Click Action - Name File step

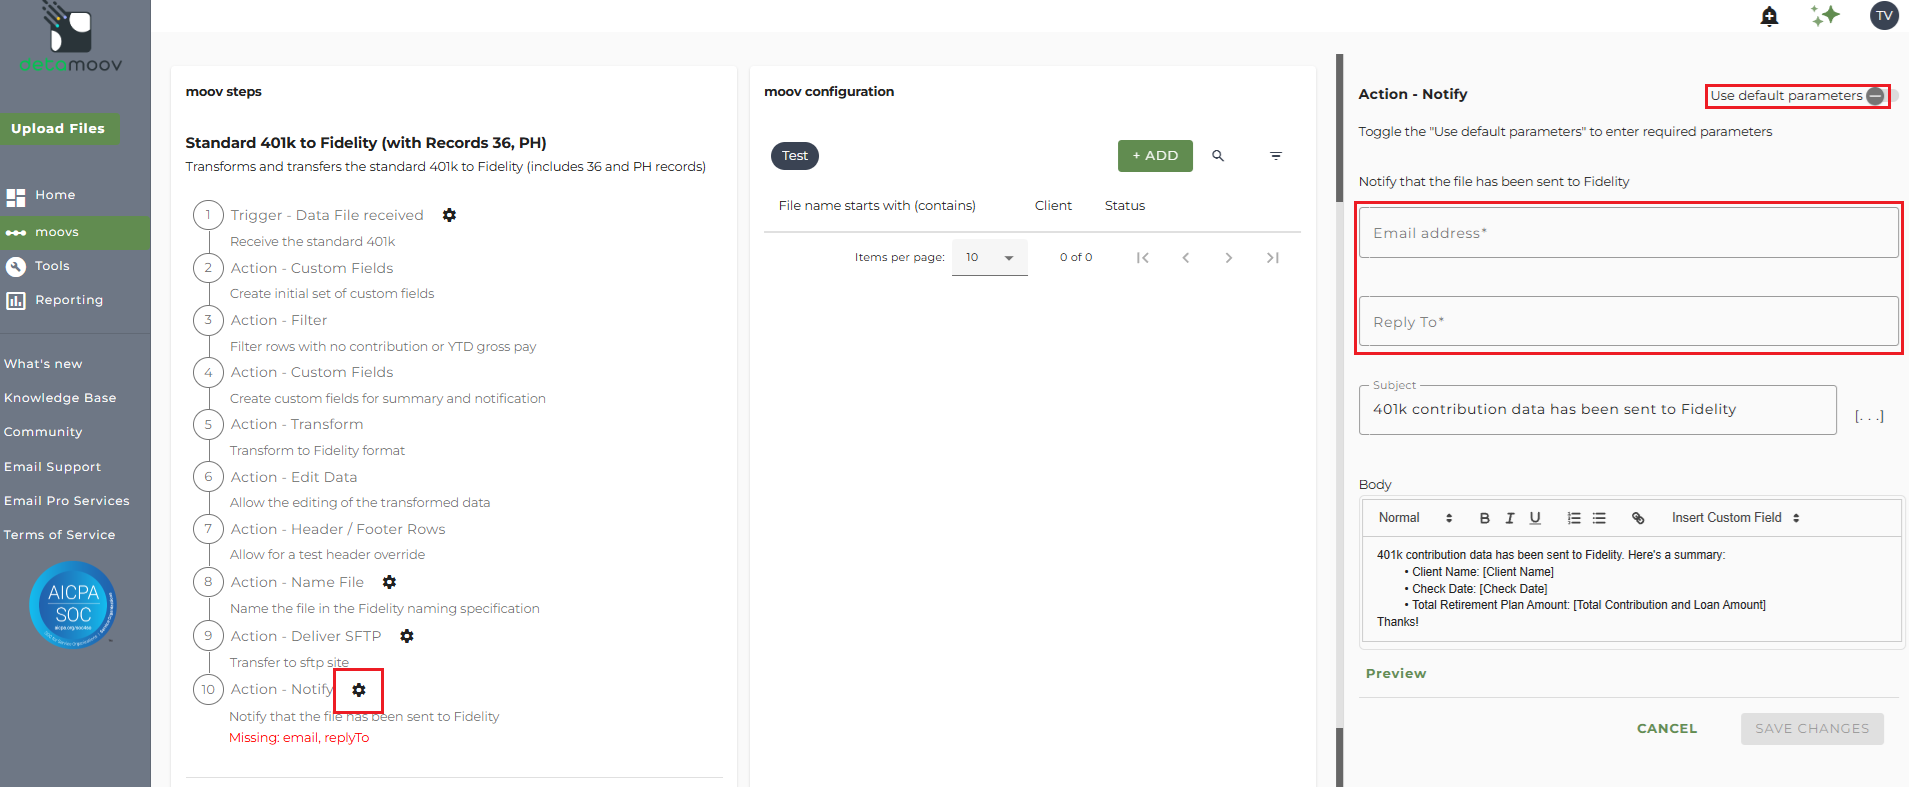point(296,582)
